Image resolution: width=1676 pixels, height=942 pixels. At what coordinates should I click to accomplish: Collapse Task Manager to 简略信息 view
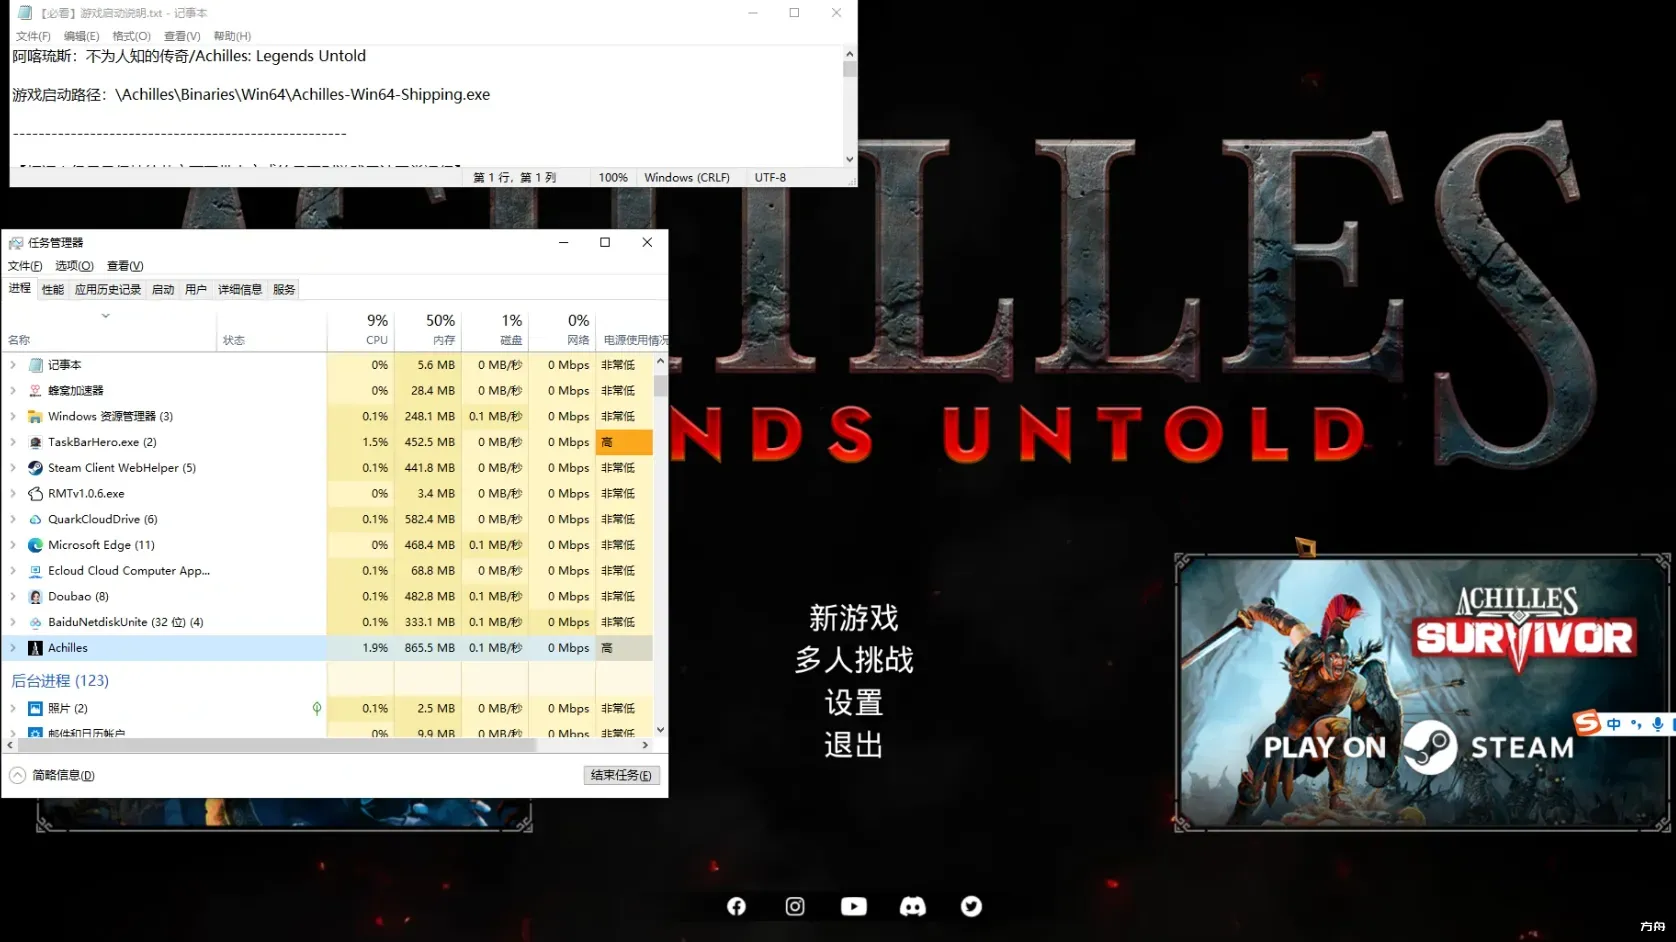[52, 775]
